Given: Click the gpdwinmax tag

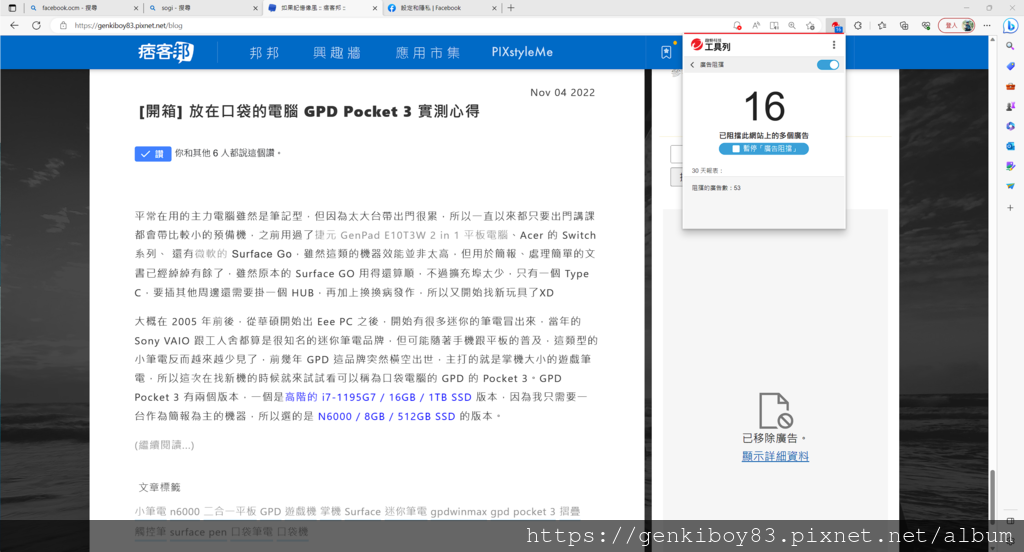Looking at the screenshot, I should (459, 511).
